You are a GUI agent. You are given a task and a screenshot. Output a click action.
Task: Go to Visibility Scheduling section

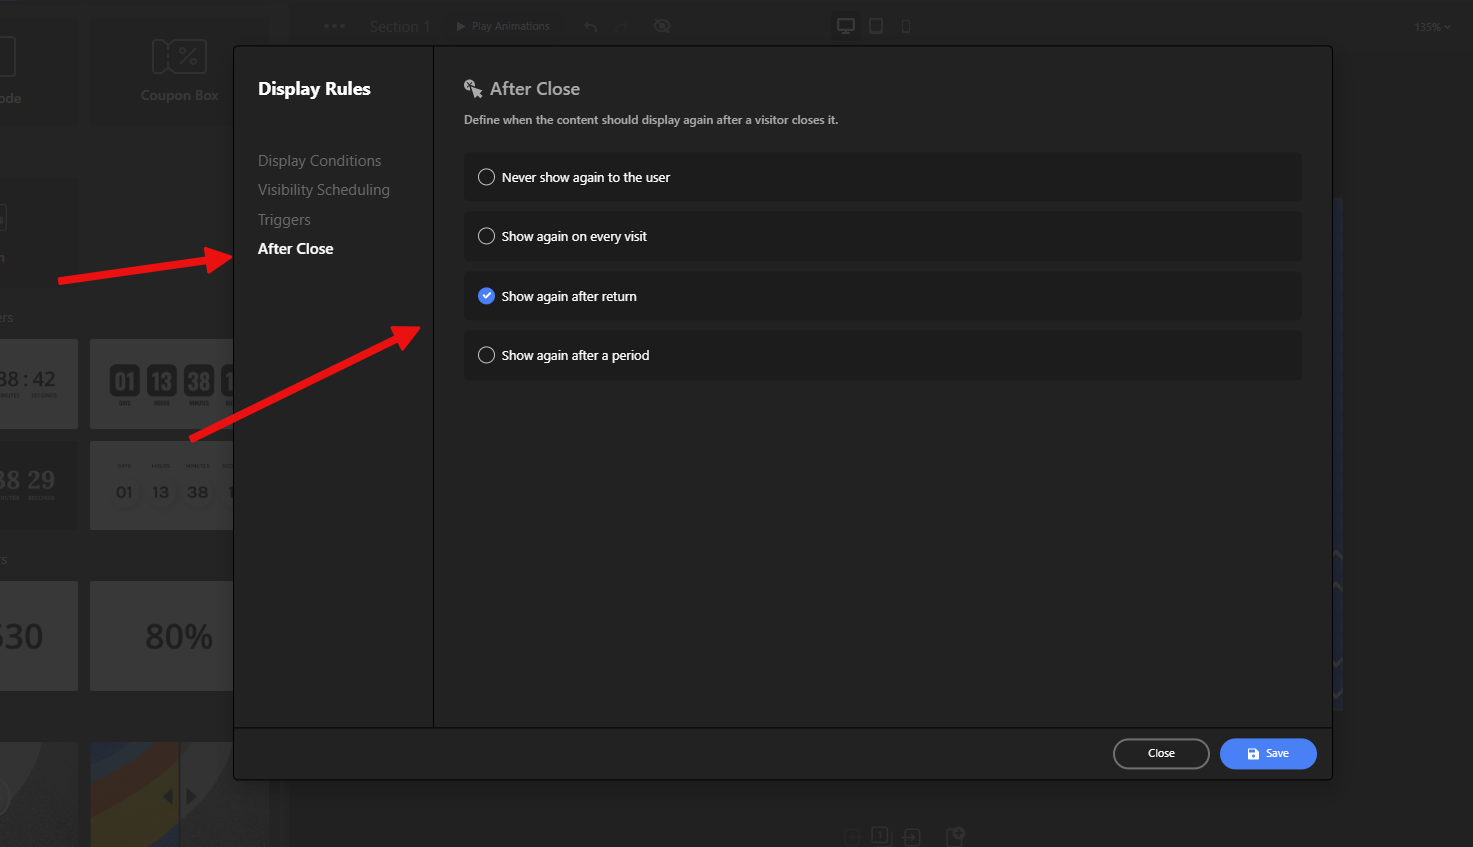323,190
